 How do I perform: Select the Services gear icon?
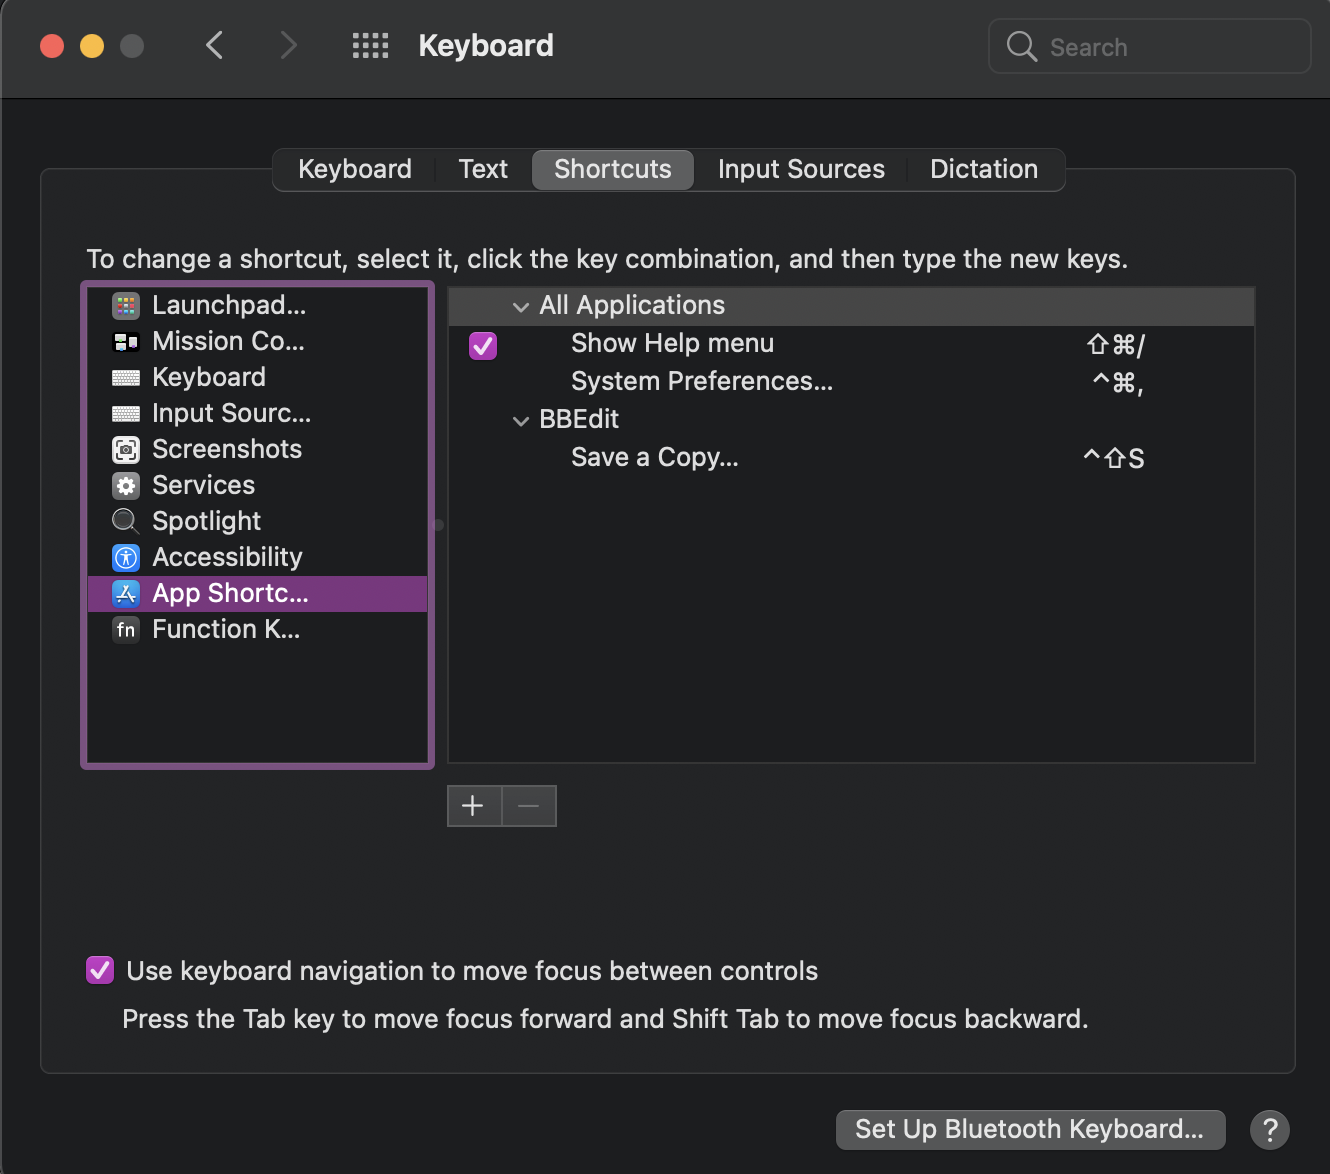tap(126, 486)
